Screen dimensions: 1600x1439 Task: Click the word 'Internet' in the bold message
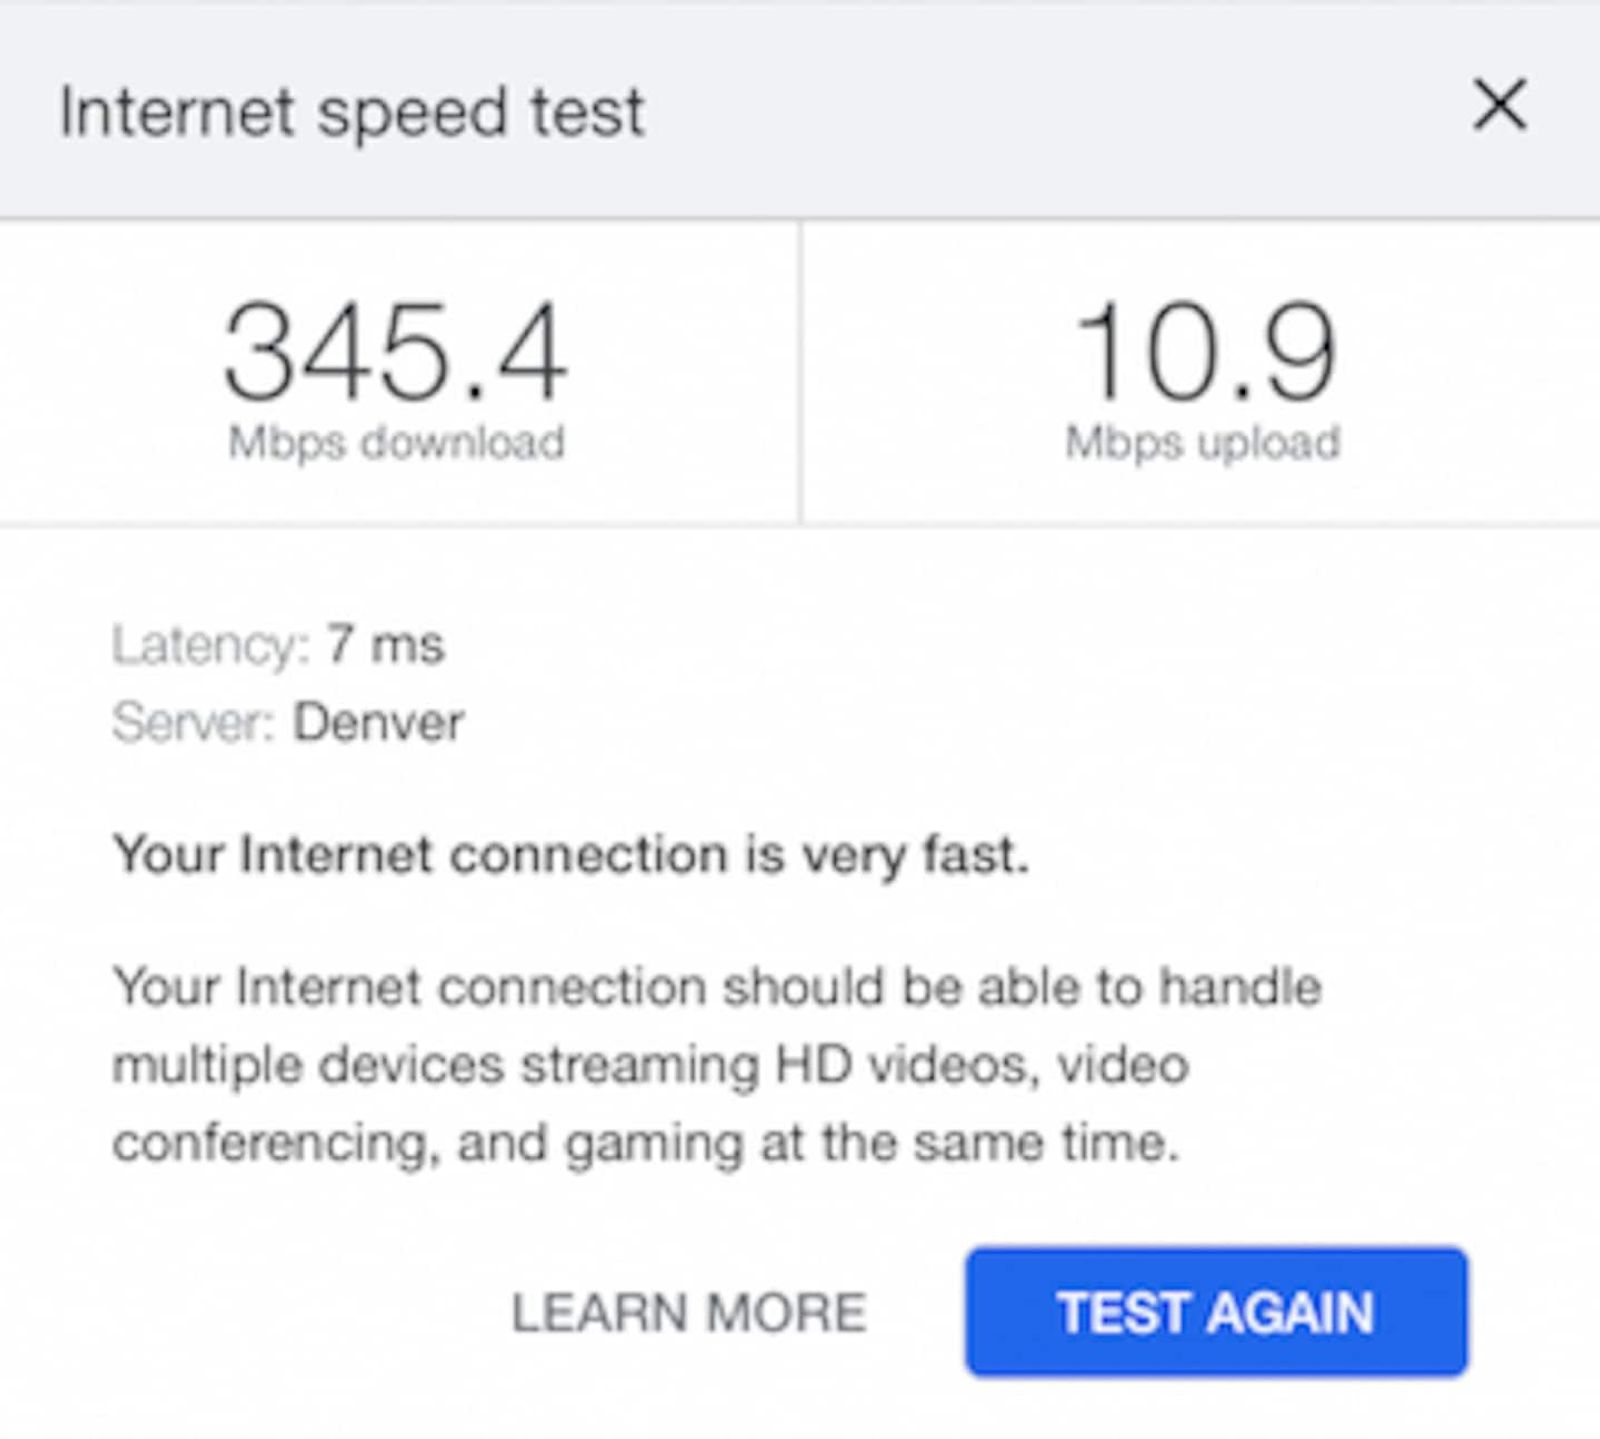(337, 855)
